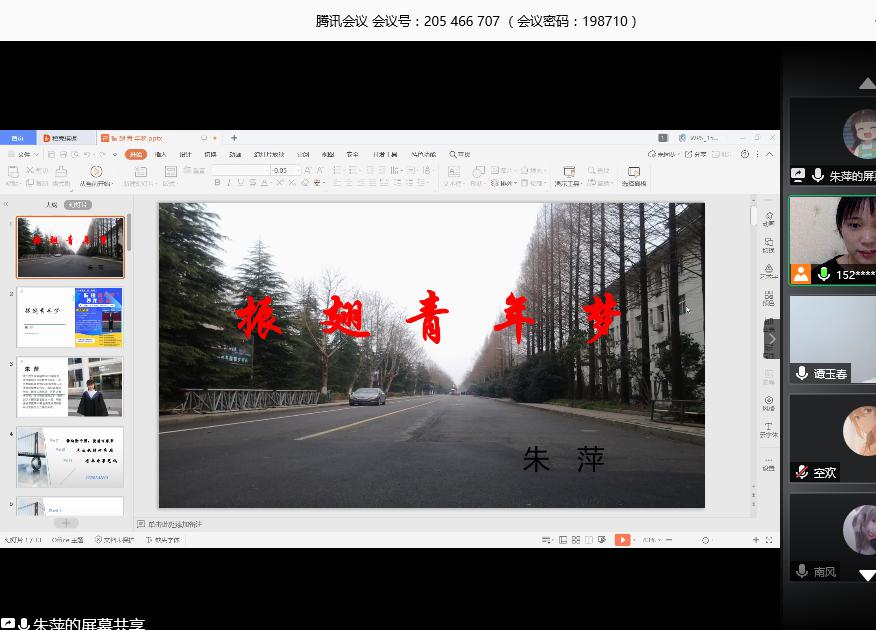The height and width of the screenshot is (630, 876).
Task: Toggle microphone for participant 谭玉春
Action: pos(801,373)
